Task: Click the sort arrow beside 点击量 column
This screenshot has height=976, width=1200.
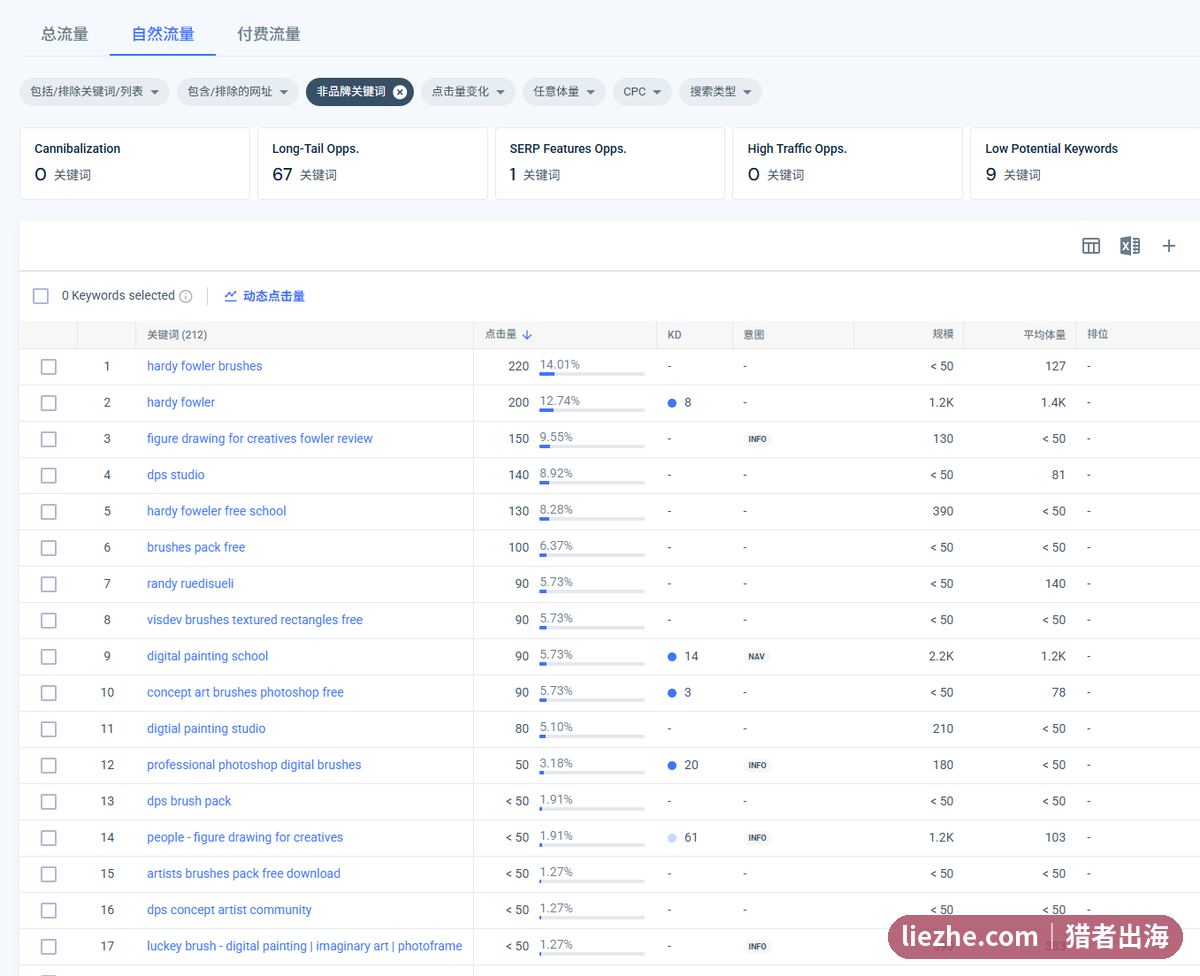Action: (527, 335)
